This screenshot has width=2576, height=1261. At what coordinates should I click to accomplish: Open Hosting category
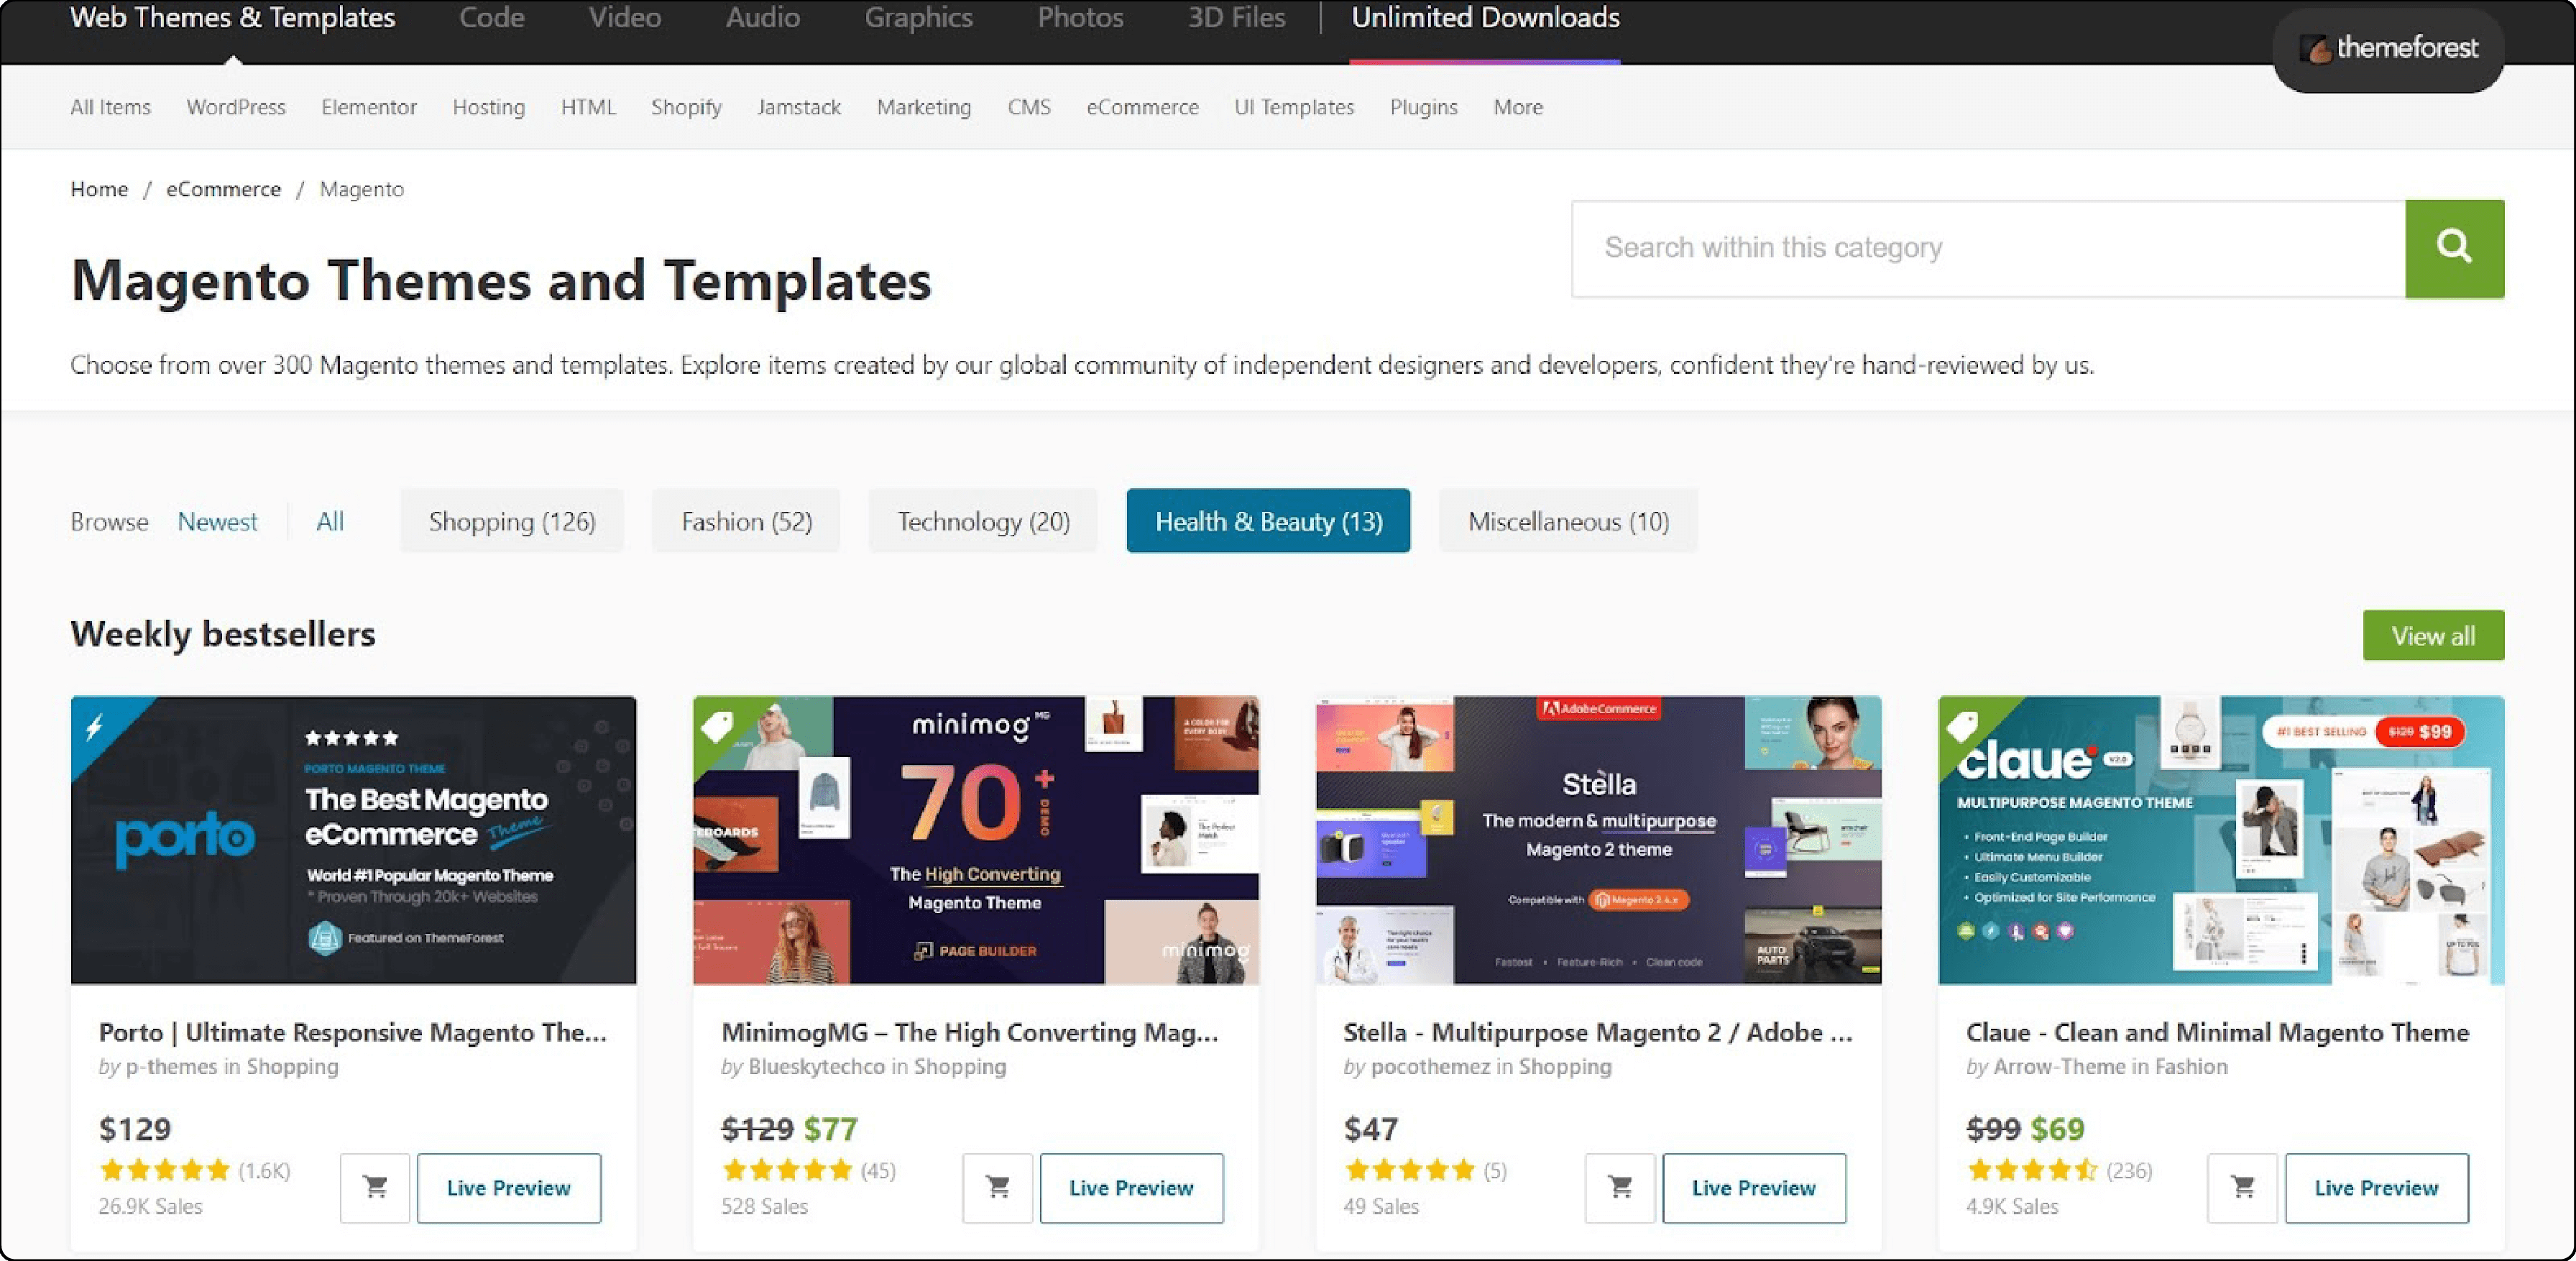488,107
